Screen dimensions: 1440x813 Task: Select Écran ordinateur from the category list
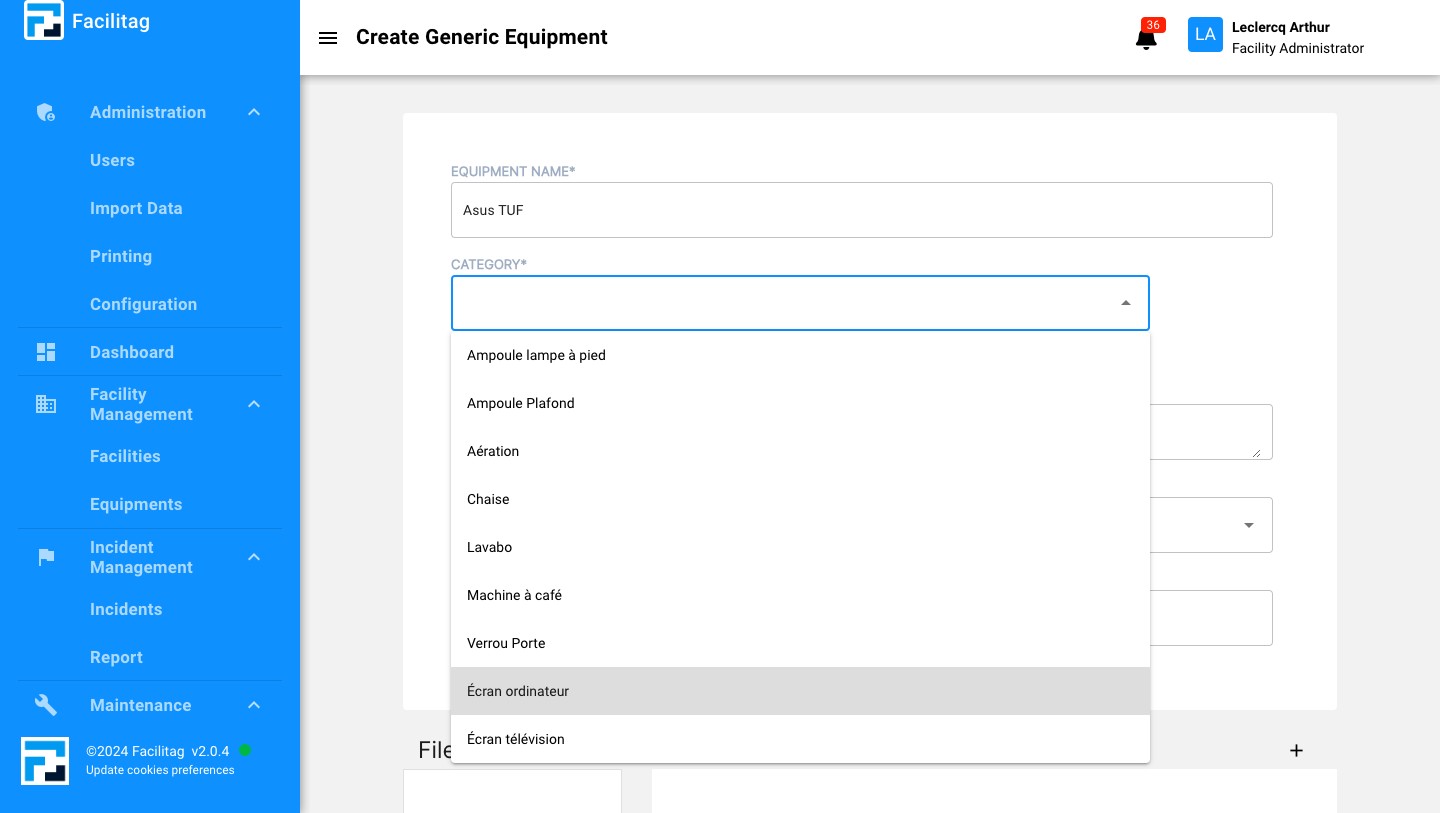(x=518, y=691)
